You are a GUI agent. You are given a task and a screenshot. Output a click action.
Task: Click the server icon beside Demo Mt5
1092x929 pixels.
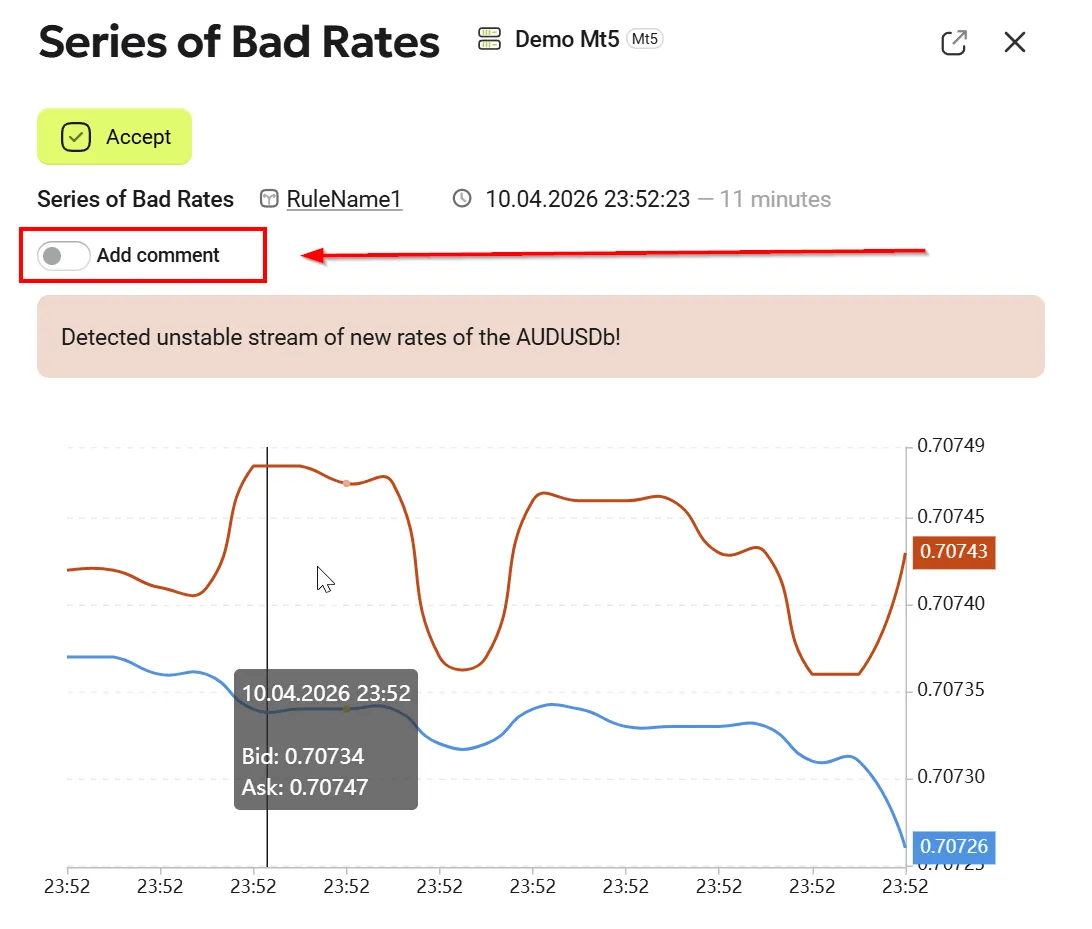(x=489, y=39)
